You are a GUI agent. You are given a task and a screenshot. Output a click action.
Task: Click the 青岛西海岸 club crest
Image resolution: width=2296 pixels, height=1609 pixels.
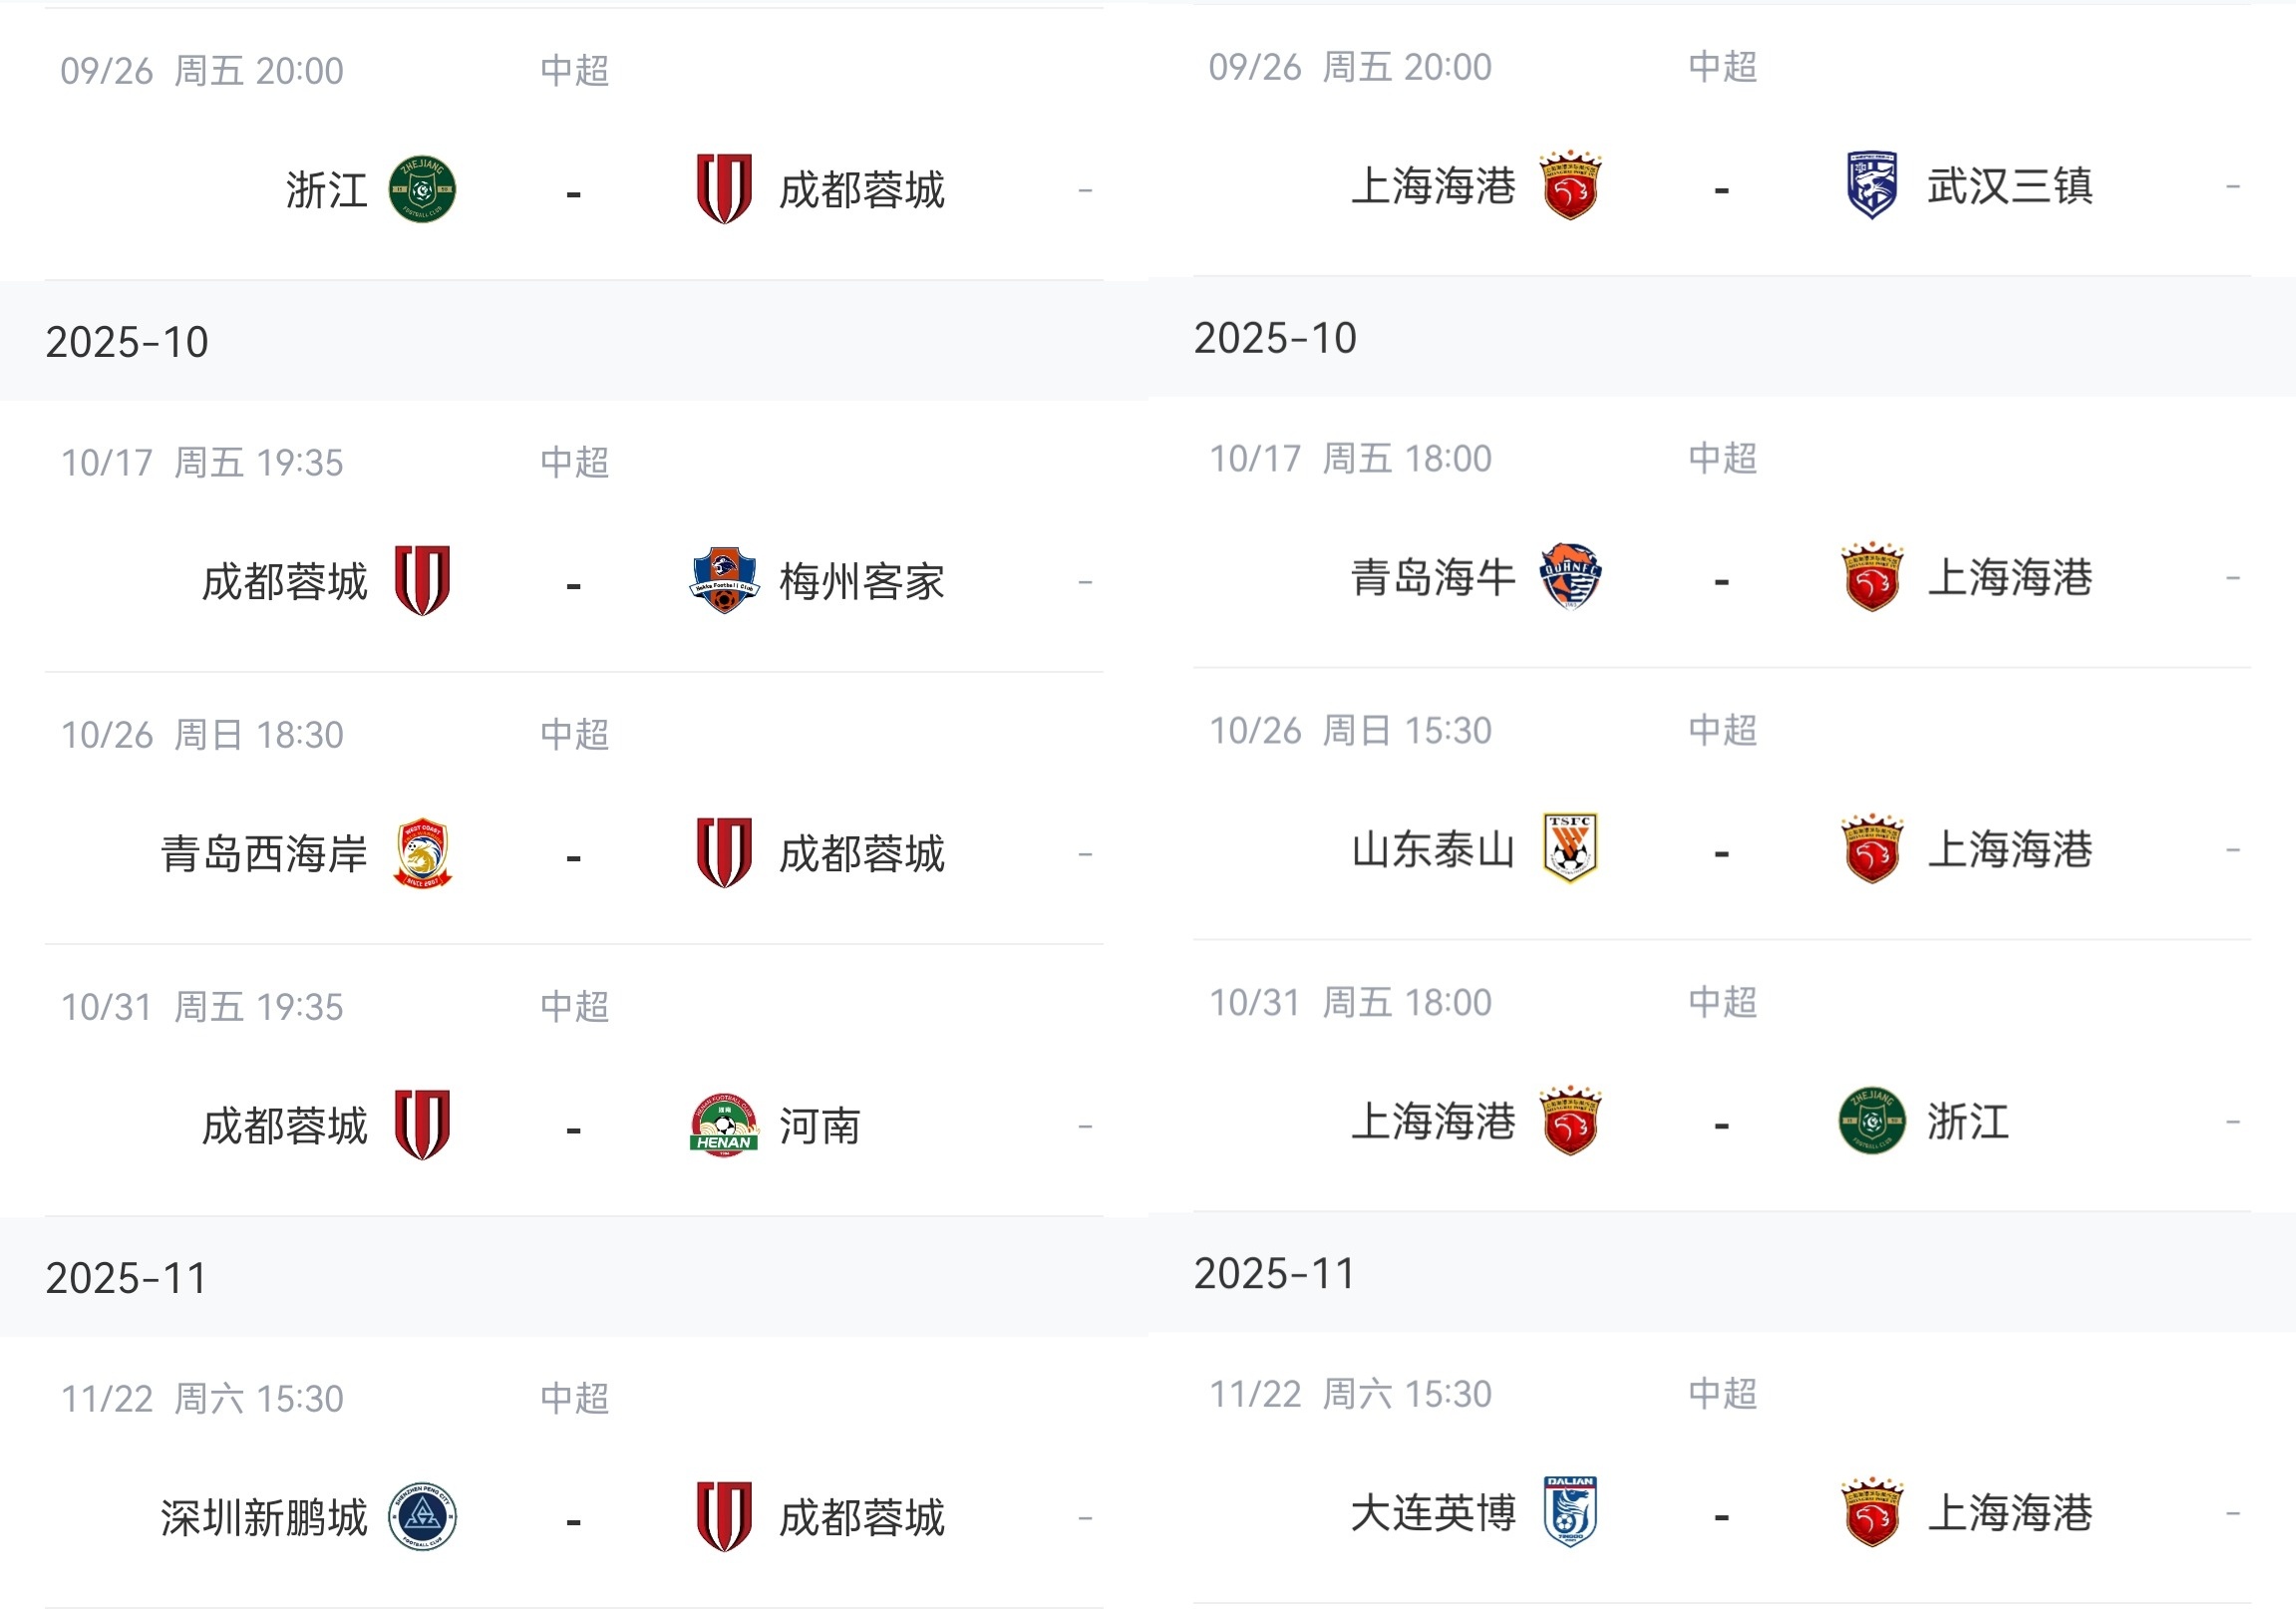422,853
